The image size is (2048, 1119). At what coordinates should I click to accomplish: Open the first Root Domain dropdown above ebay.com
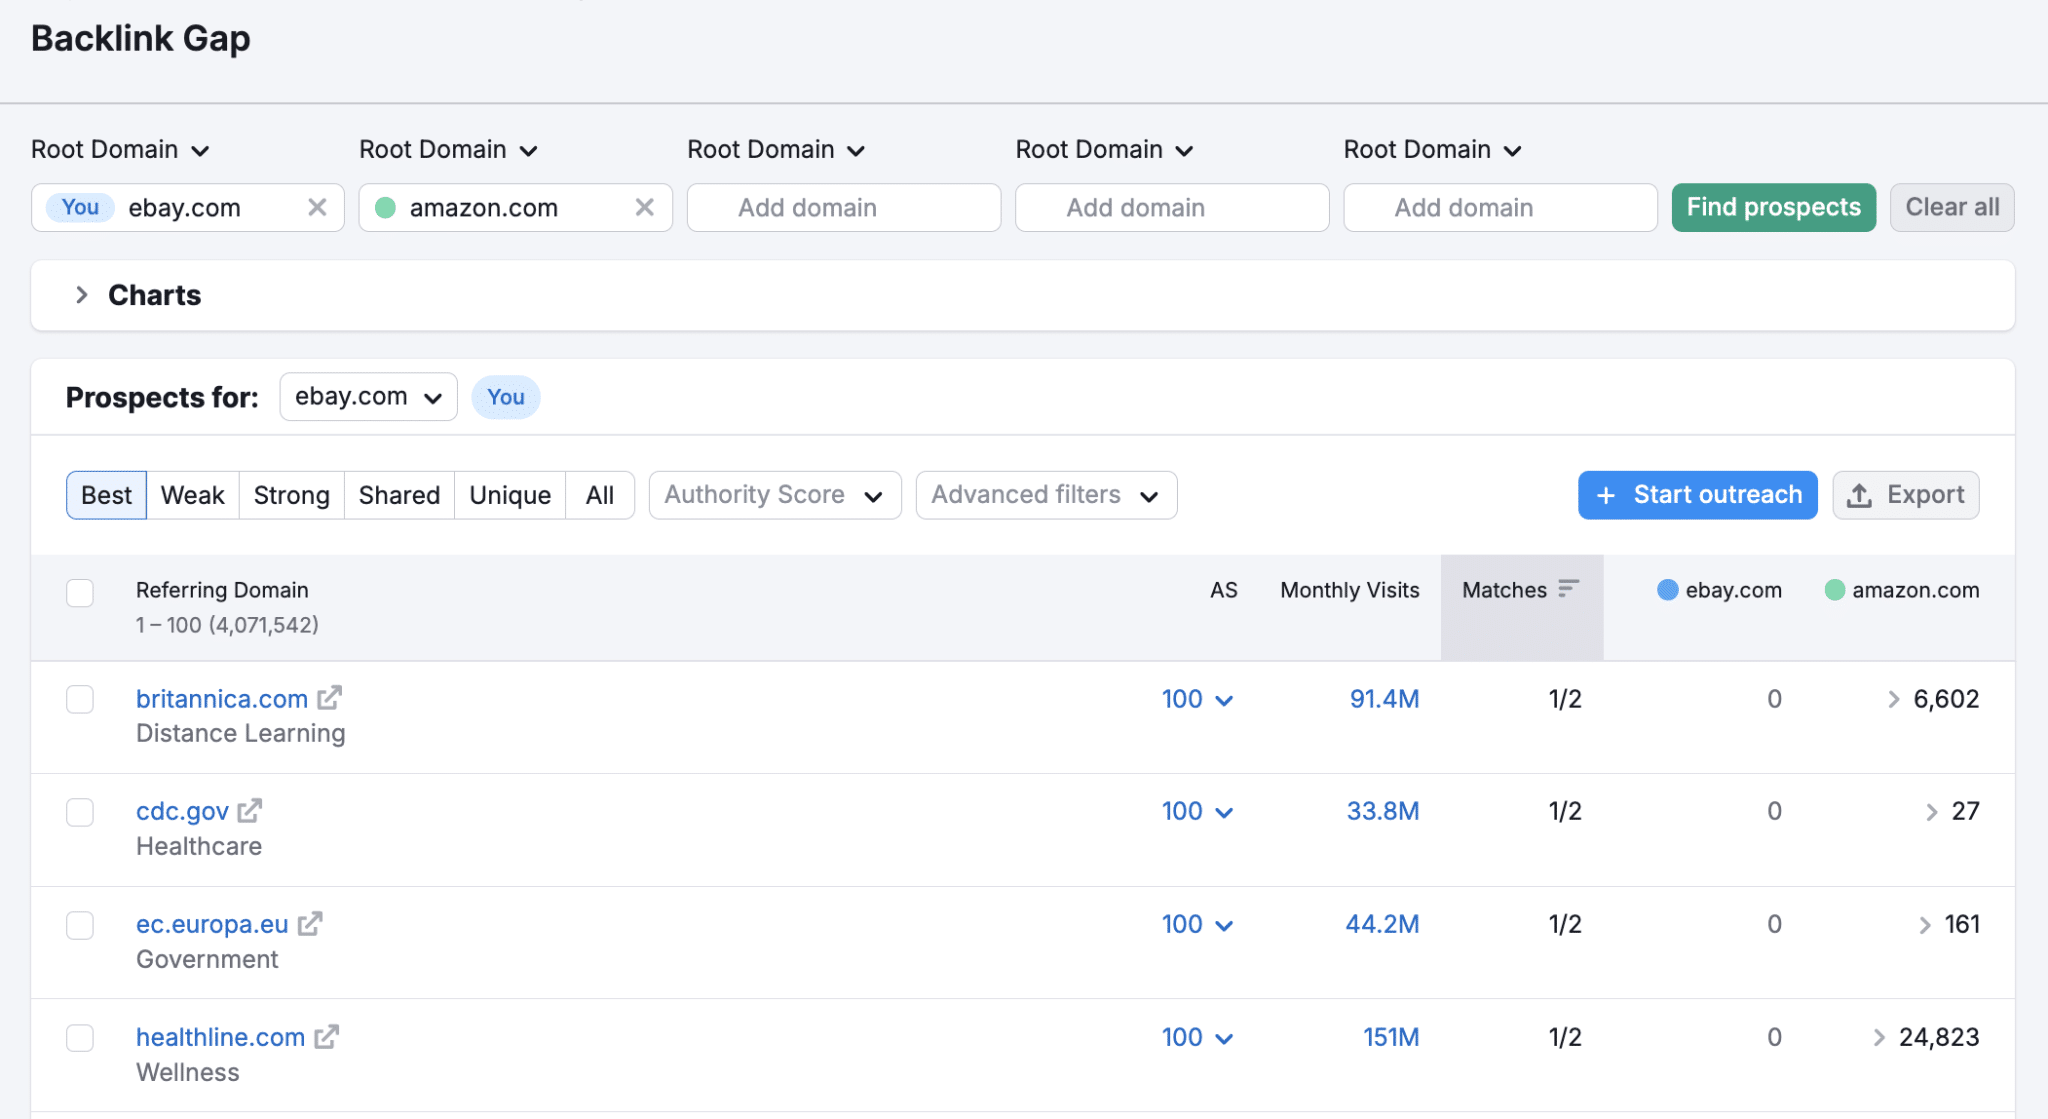click(120, 149)
